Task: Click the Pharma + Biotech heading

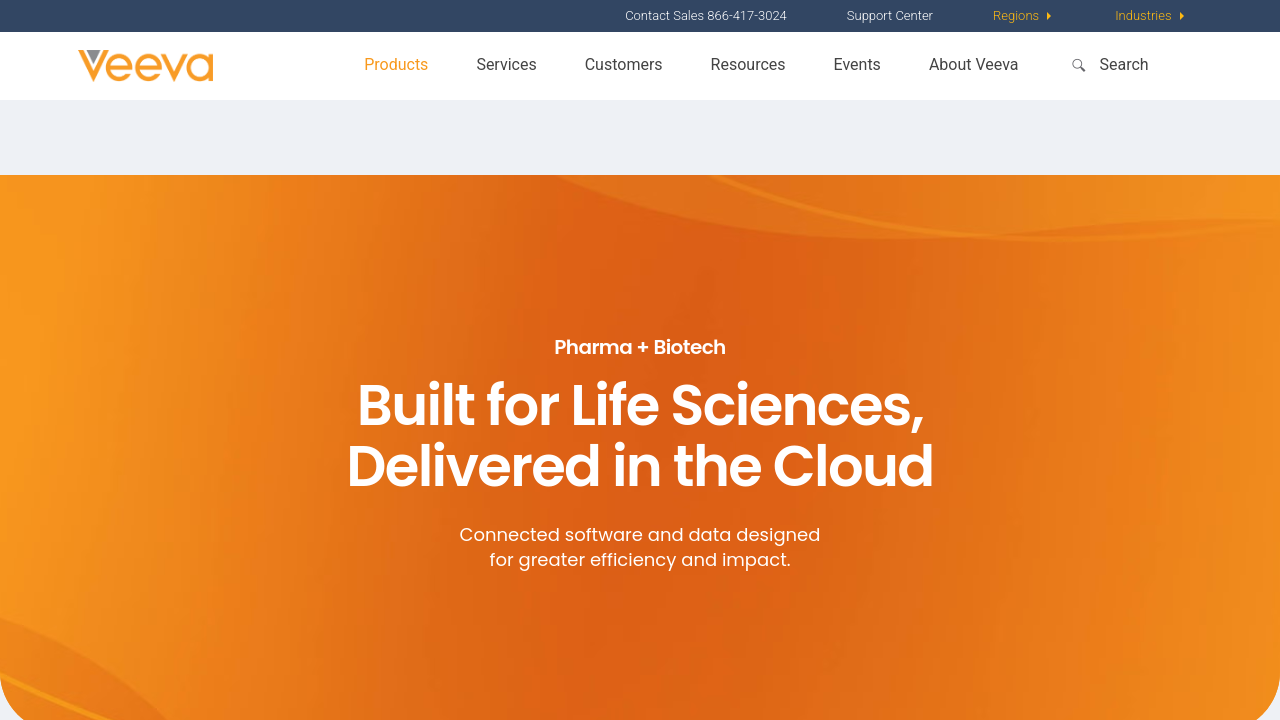Action: 640,347
